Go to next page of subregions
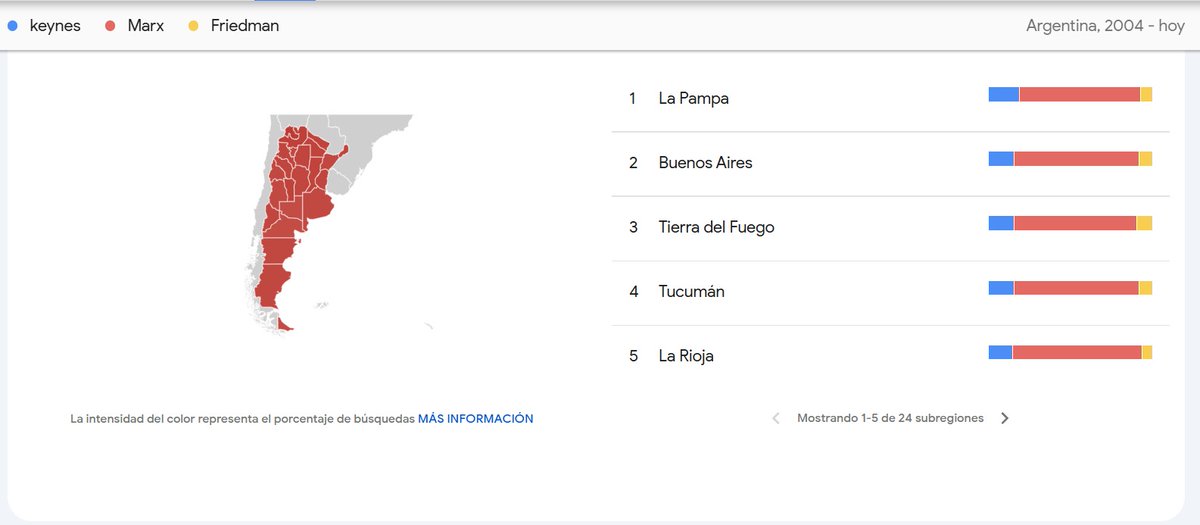The image size is (1200, 525). 1005,418
